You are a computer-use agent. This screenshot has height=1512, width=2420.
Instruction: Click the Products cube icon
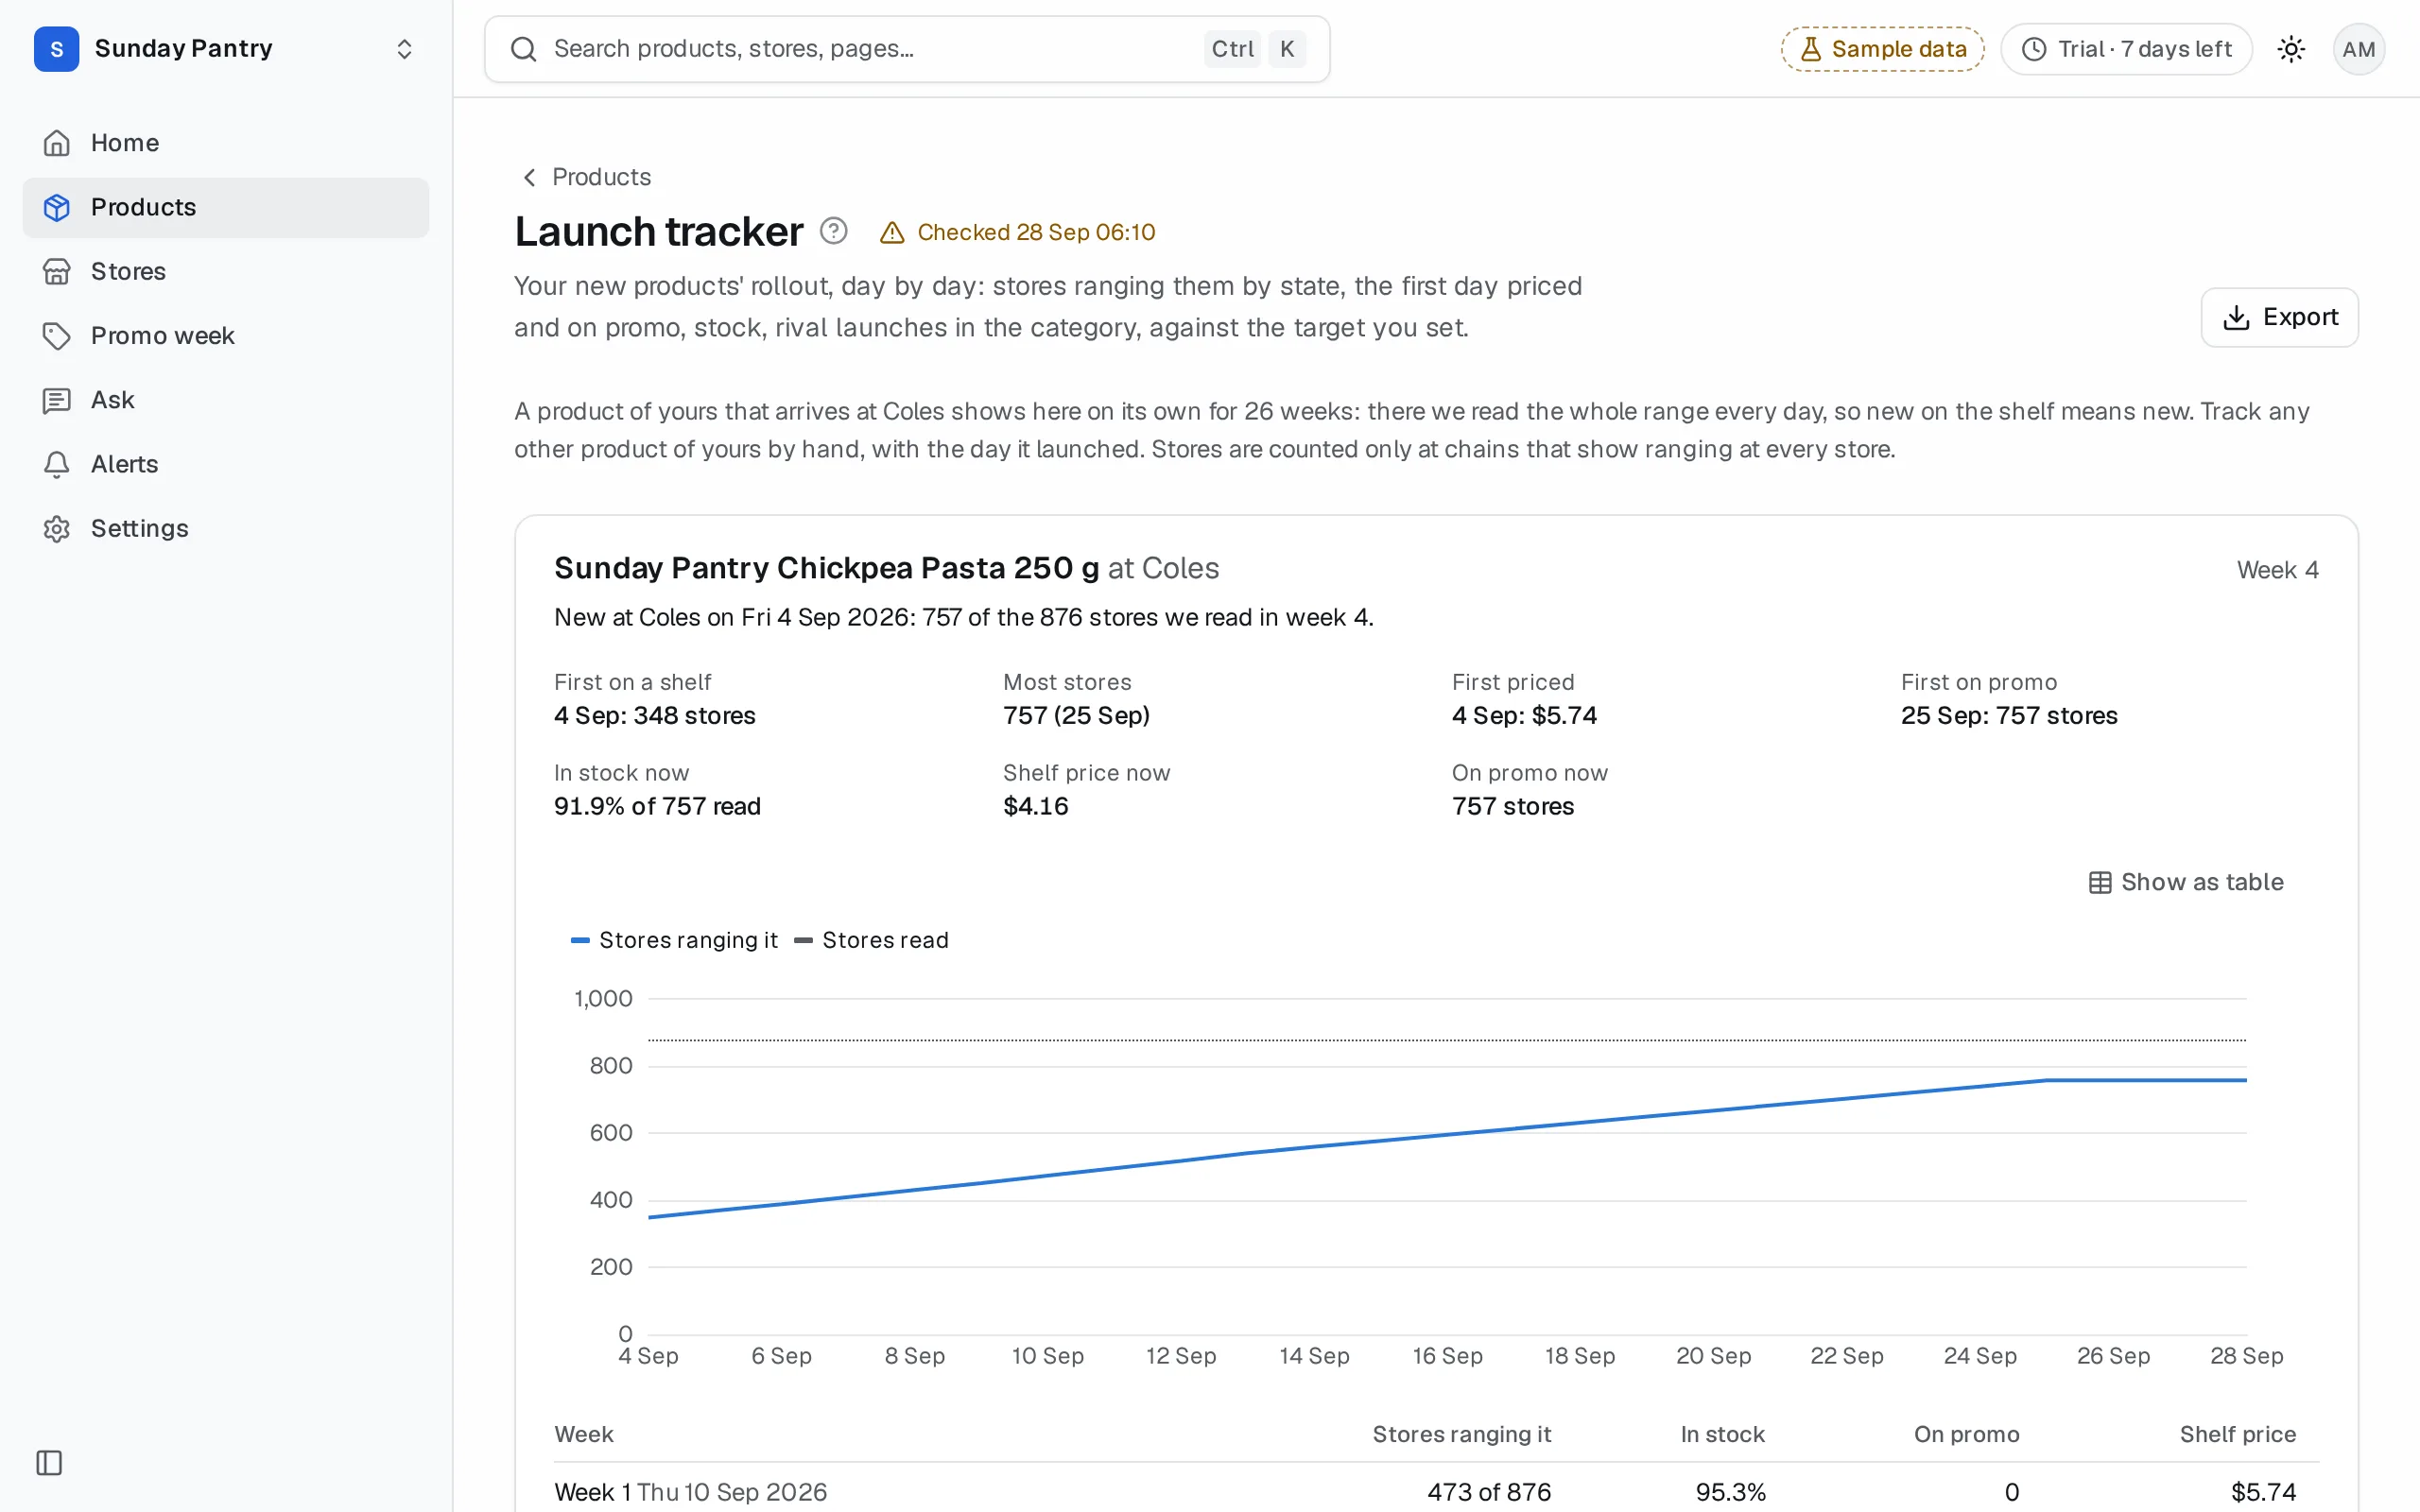[56, 207]
